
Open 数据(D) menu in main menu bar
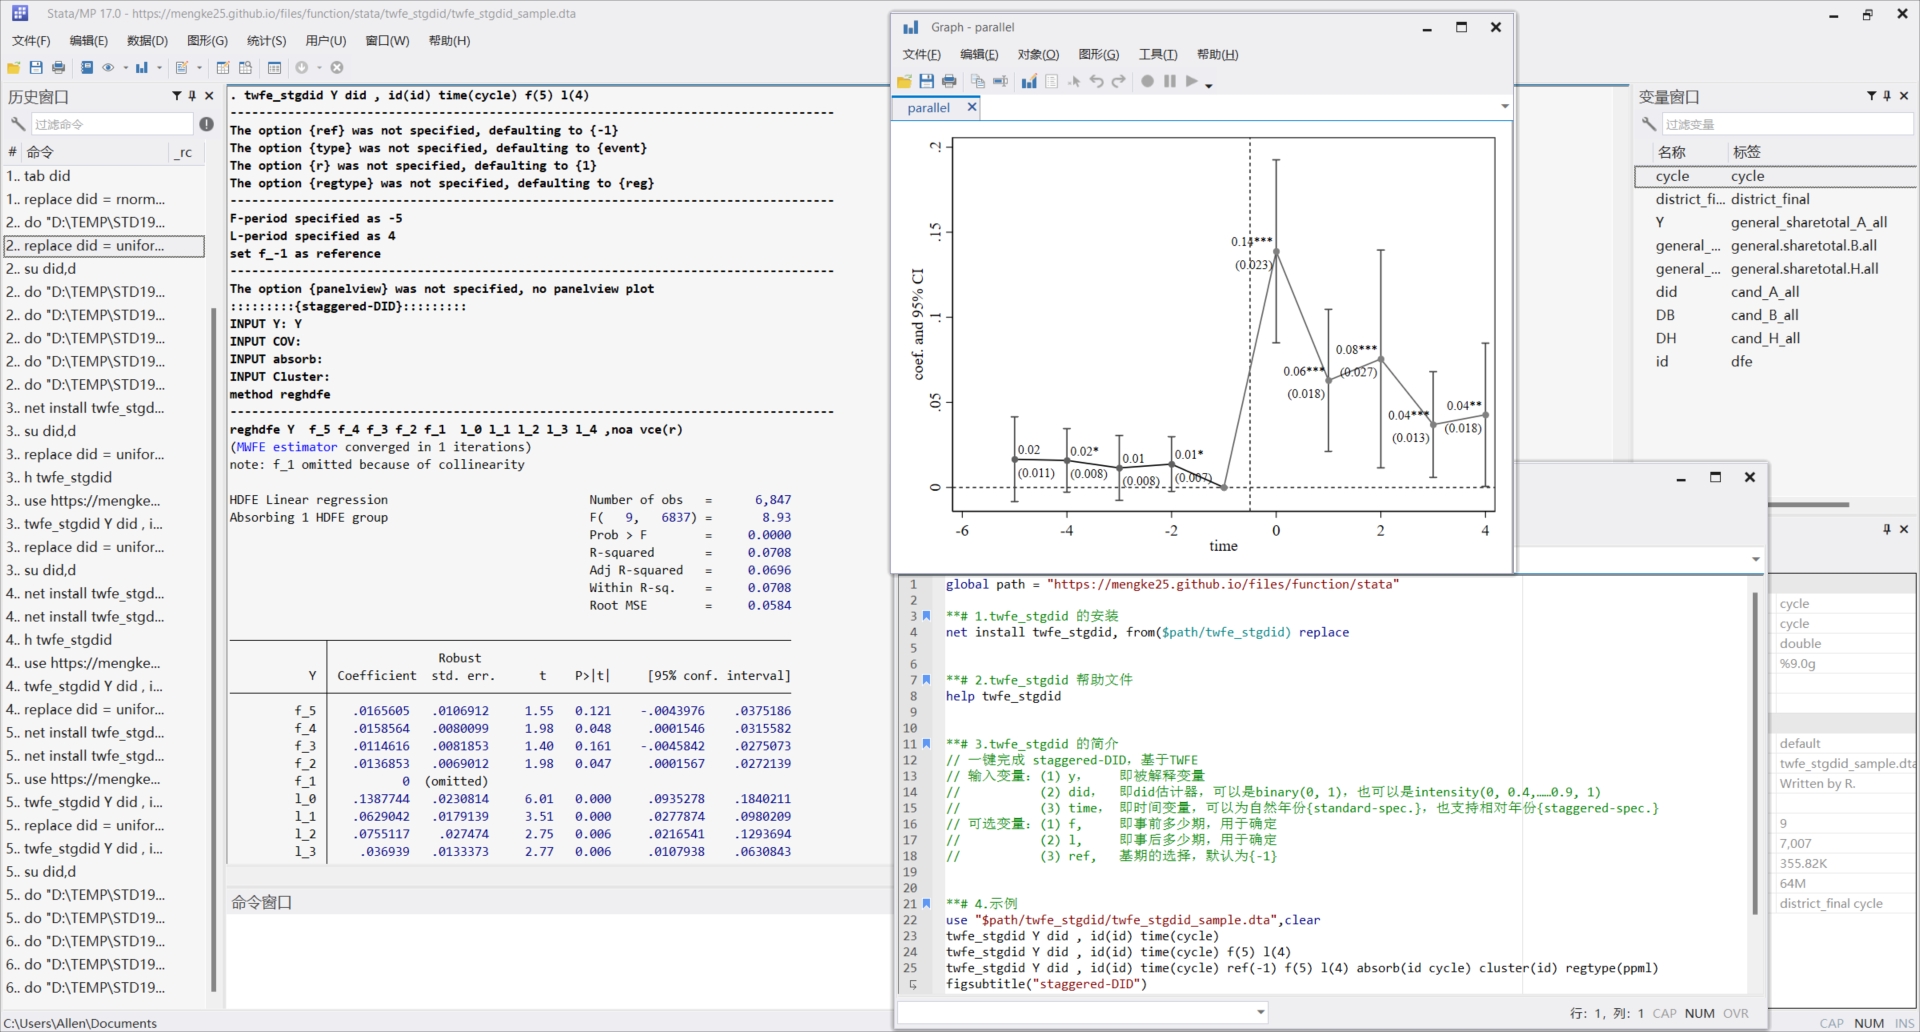point(147,41)
